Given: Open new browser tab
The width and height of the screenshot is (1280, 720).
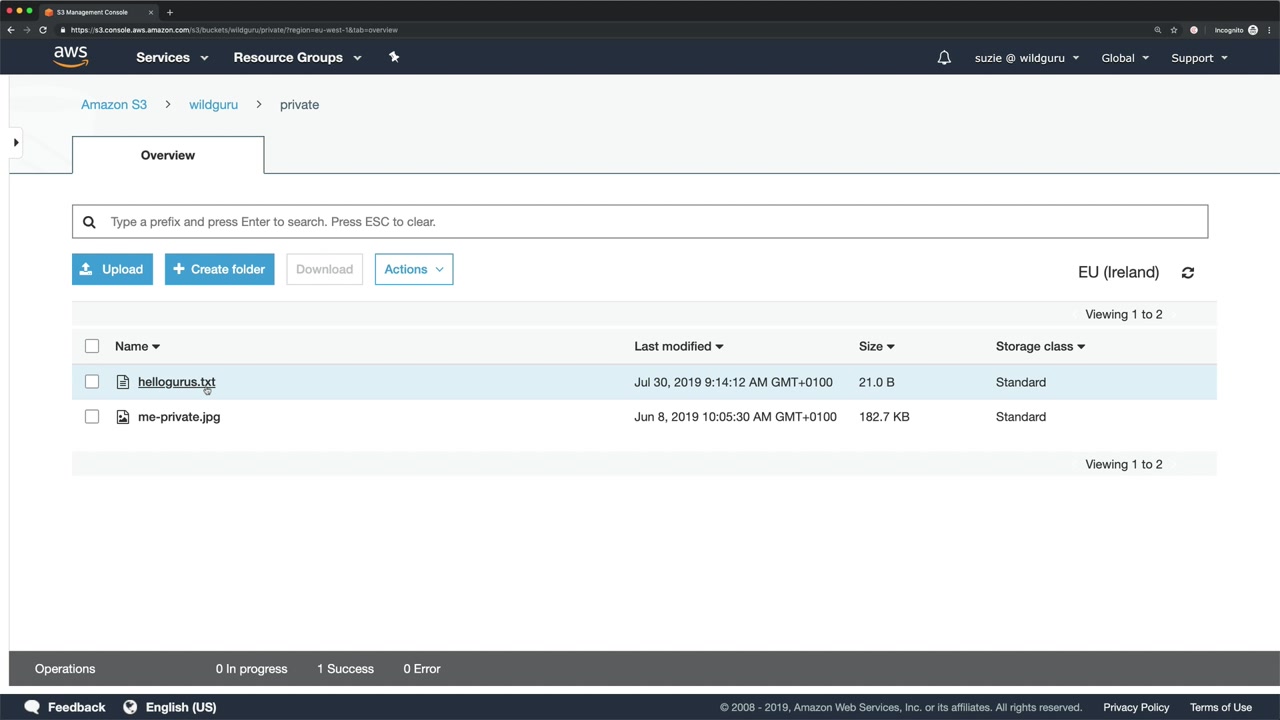Looking at the screenshot, I should (170, 12).
